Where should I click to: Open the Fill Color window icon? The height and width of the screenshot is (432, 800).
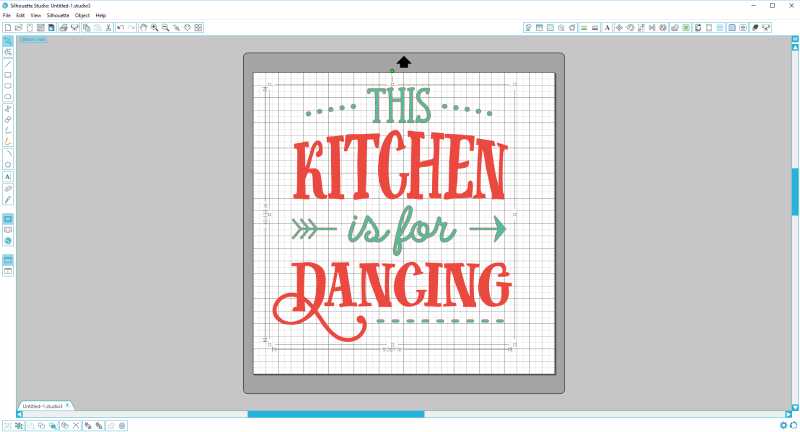pos(529,28)
